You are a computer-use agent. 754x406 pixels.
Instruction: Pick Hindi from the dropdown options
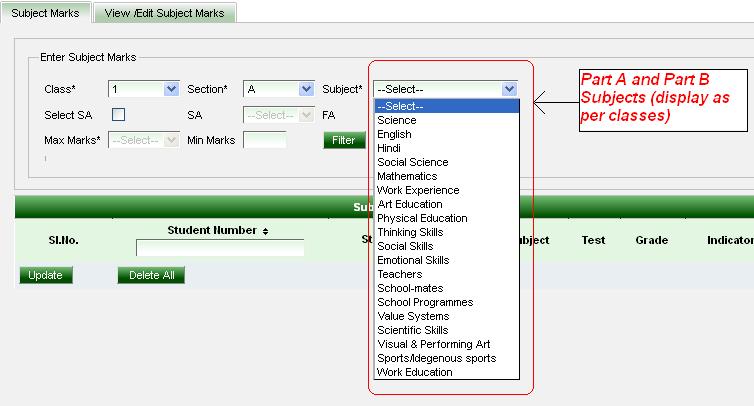click(x=391, y=148)
